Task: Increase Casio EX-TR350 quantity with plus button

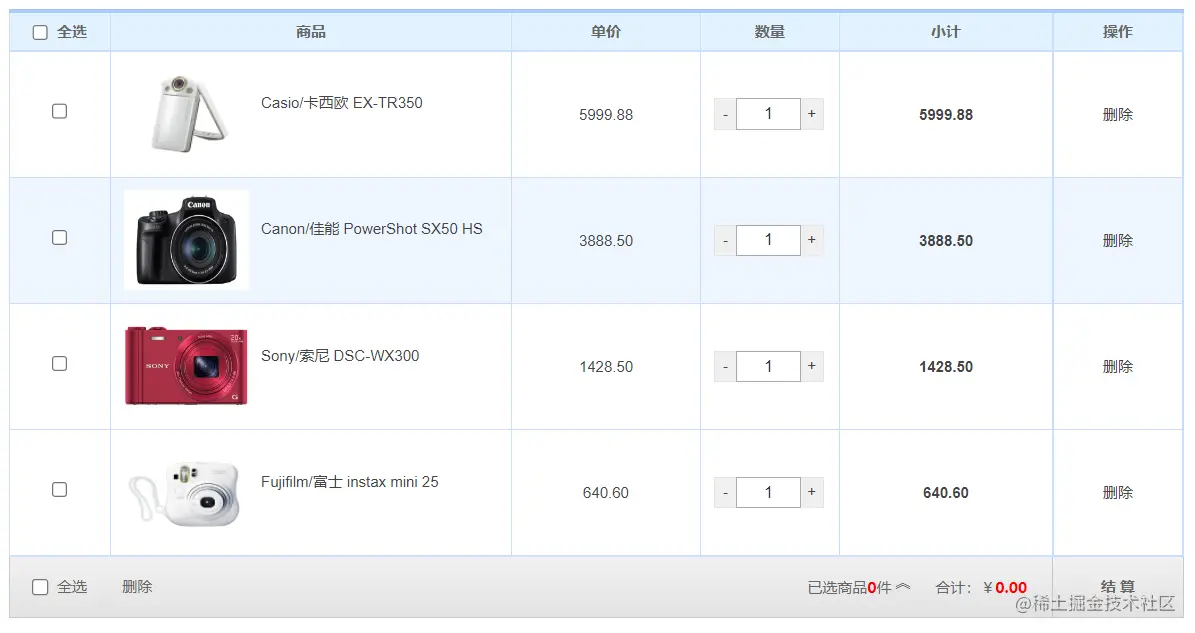Action: [x=811, y=113]
